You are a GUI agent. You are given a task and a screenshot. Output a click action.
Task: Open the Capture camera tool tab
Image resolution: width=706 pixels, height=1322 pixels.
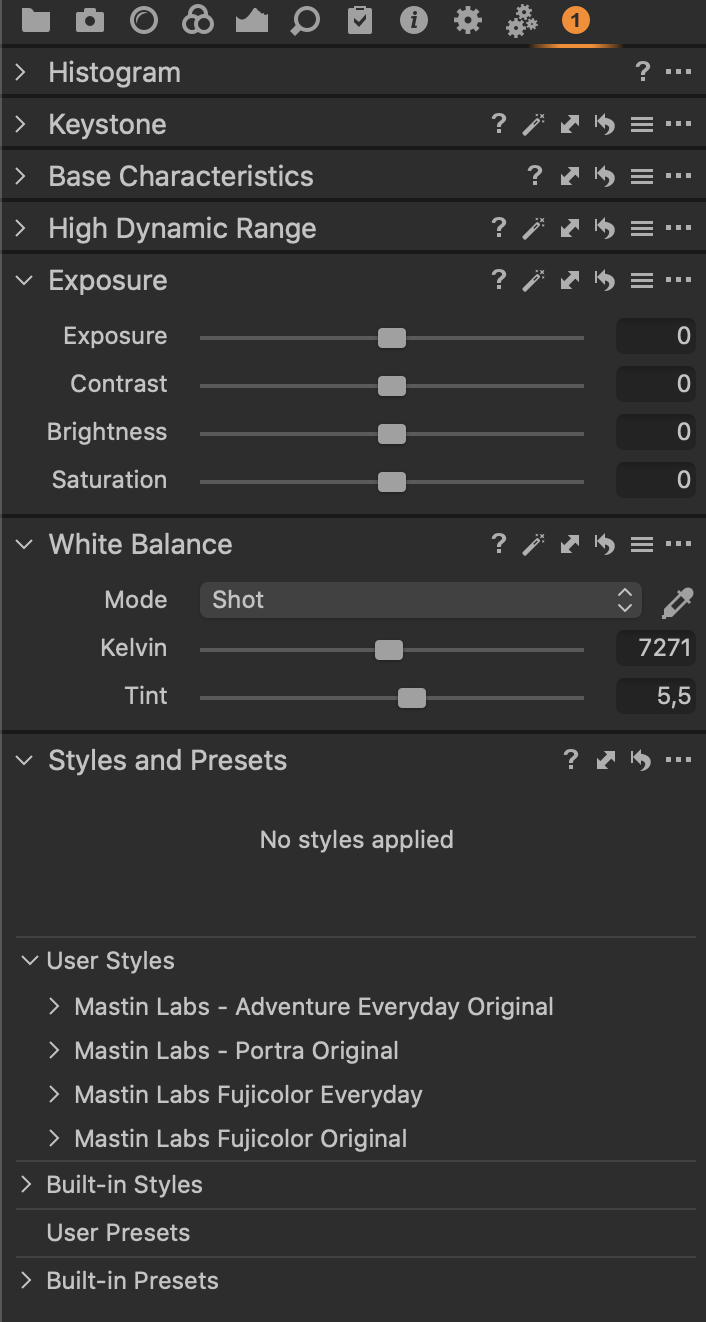click(90, 20)
